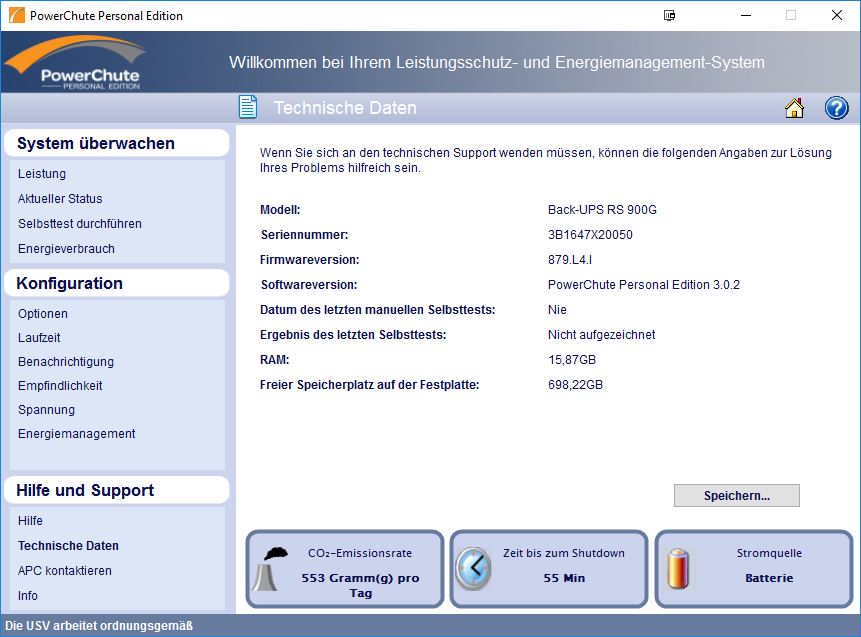Click the Technische Daten document icon

[248, 107]
